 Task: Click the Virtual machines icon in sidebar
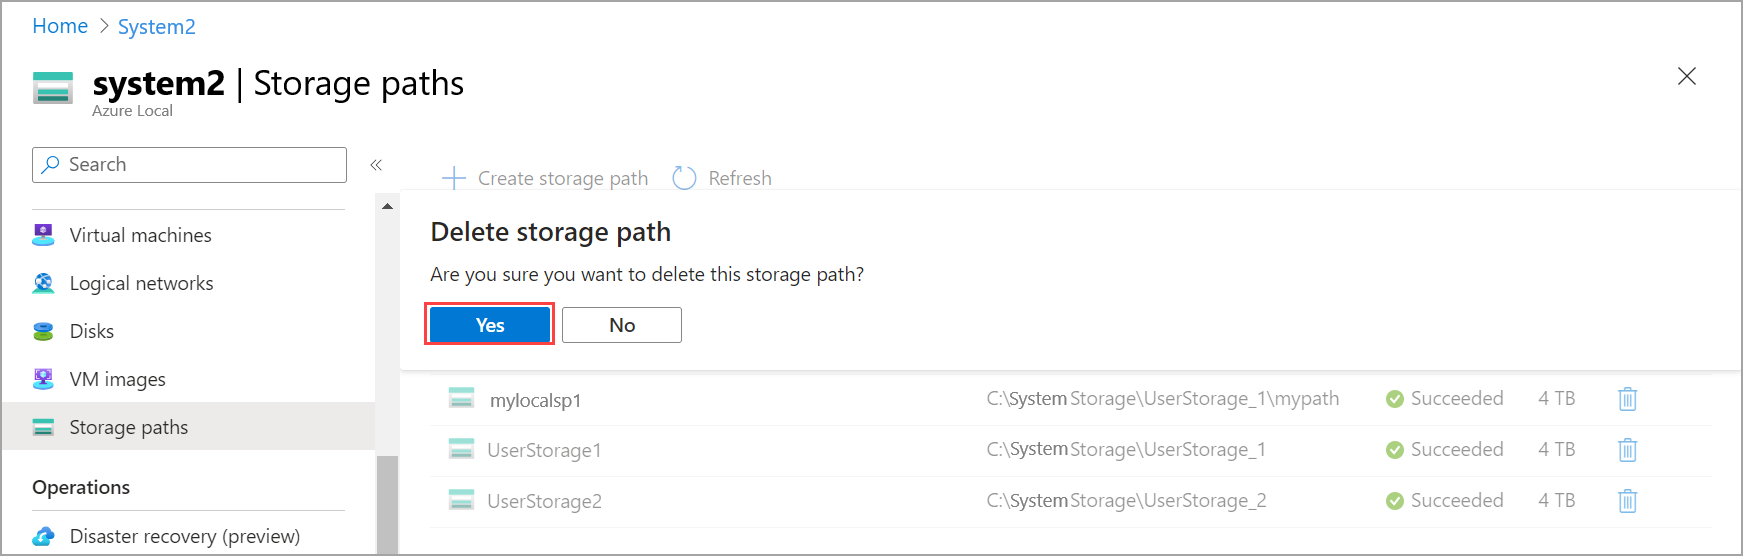coord(43,235)
